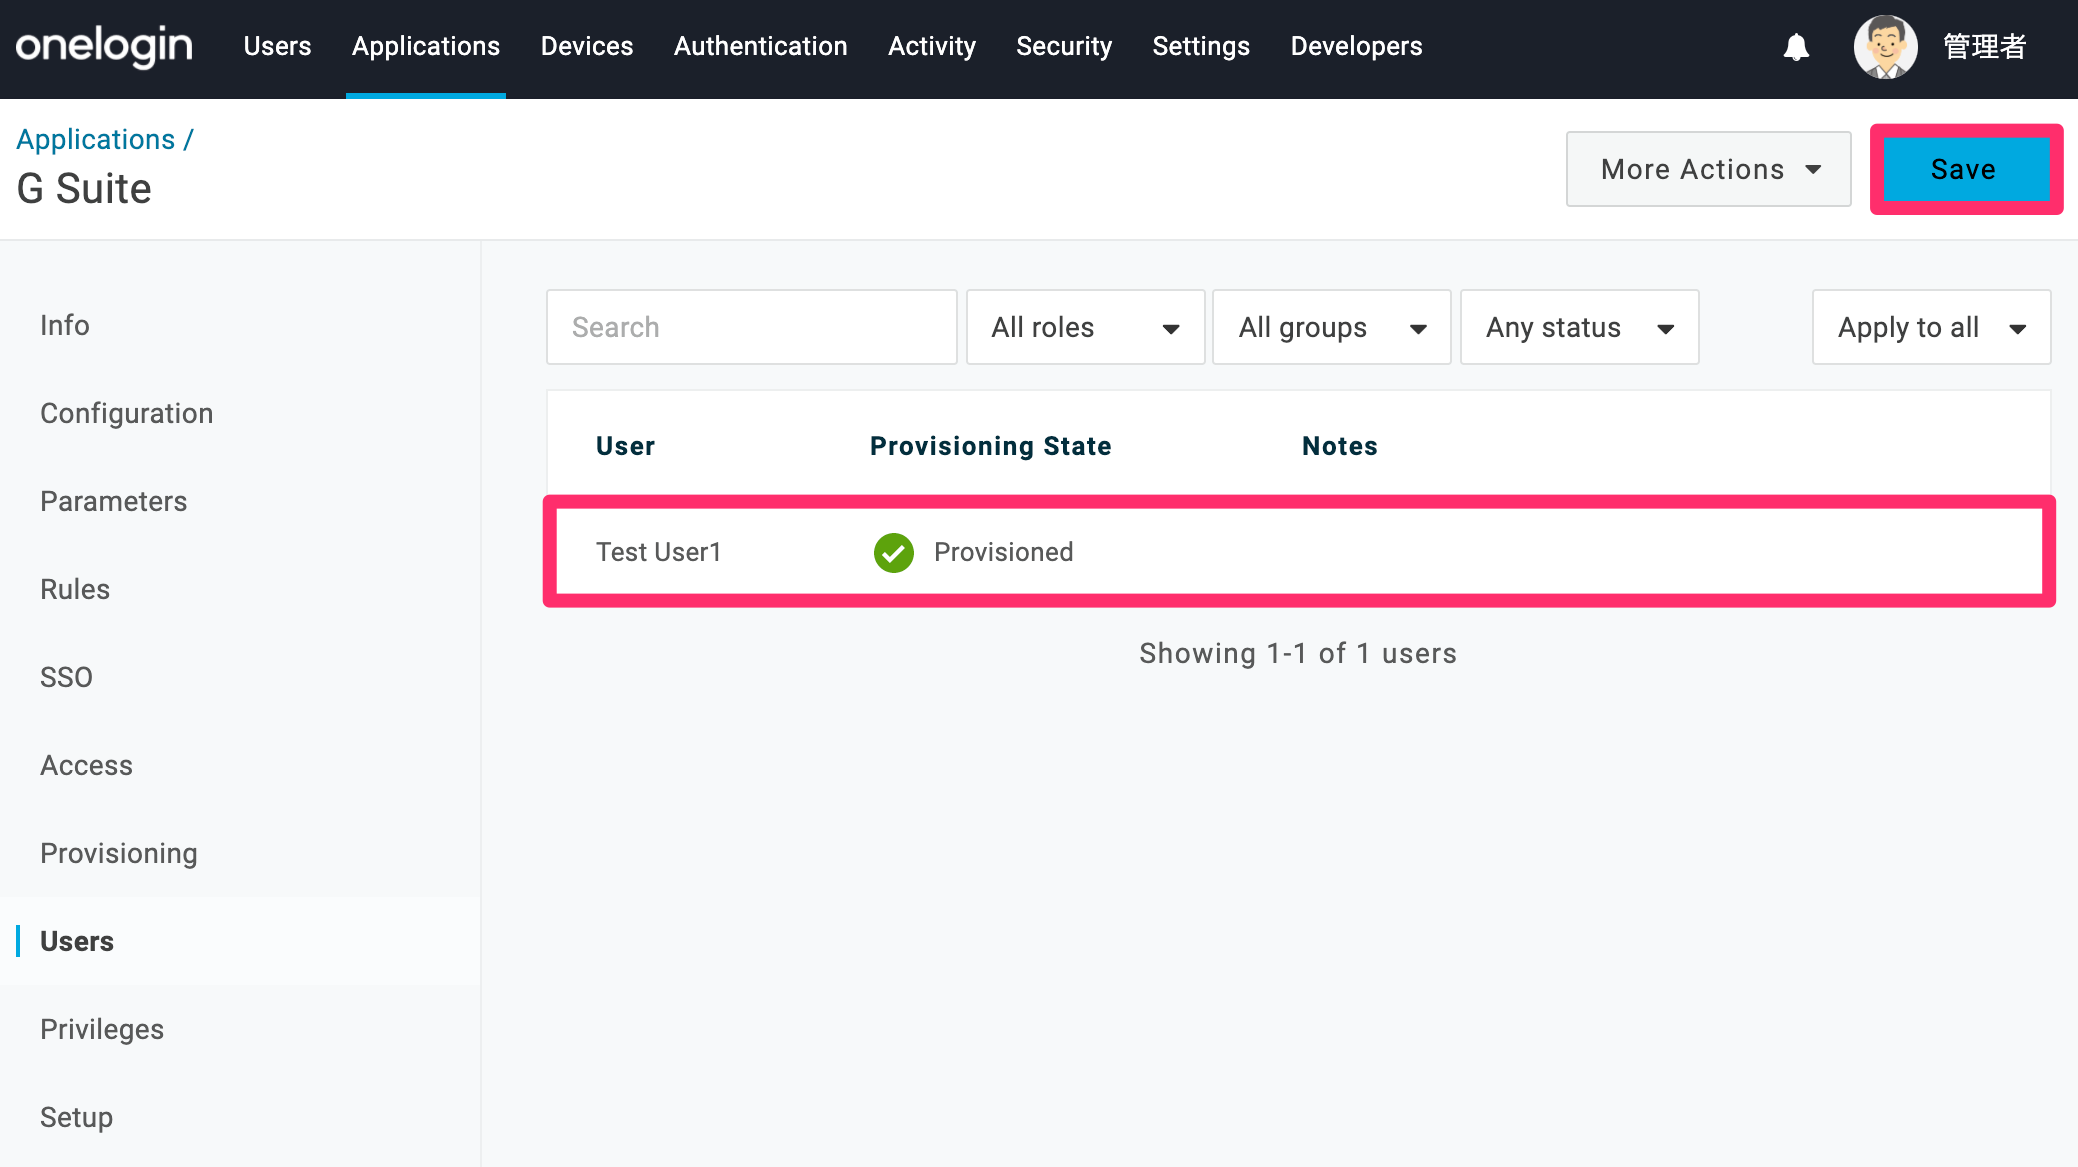Viewport: 2078px width, 1167px height.
Task: Click the OneLogin logo
Action: [x=104, y=47]
